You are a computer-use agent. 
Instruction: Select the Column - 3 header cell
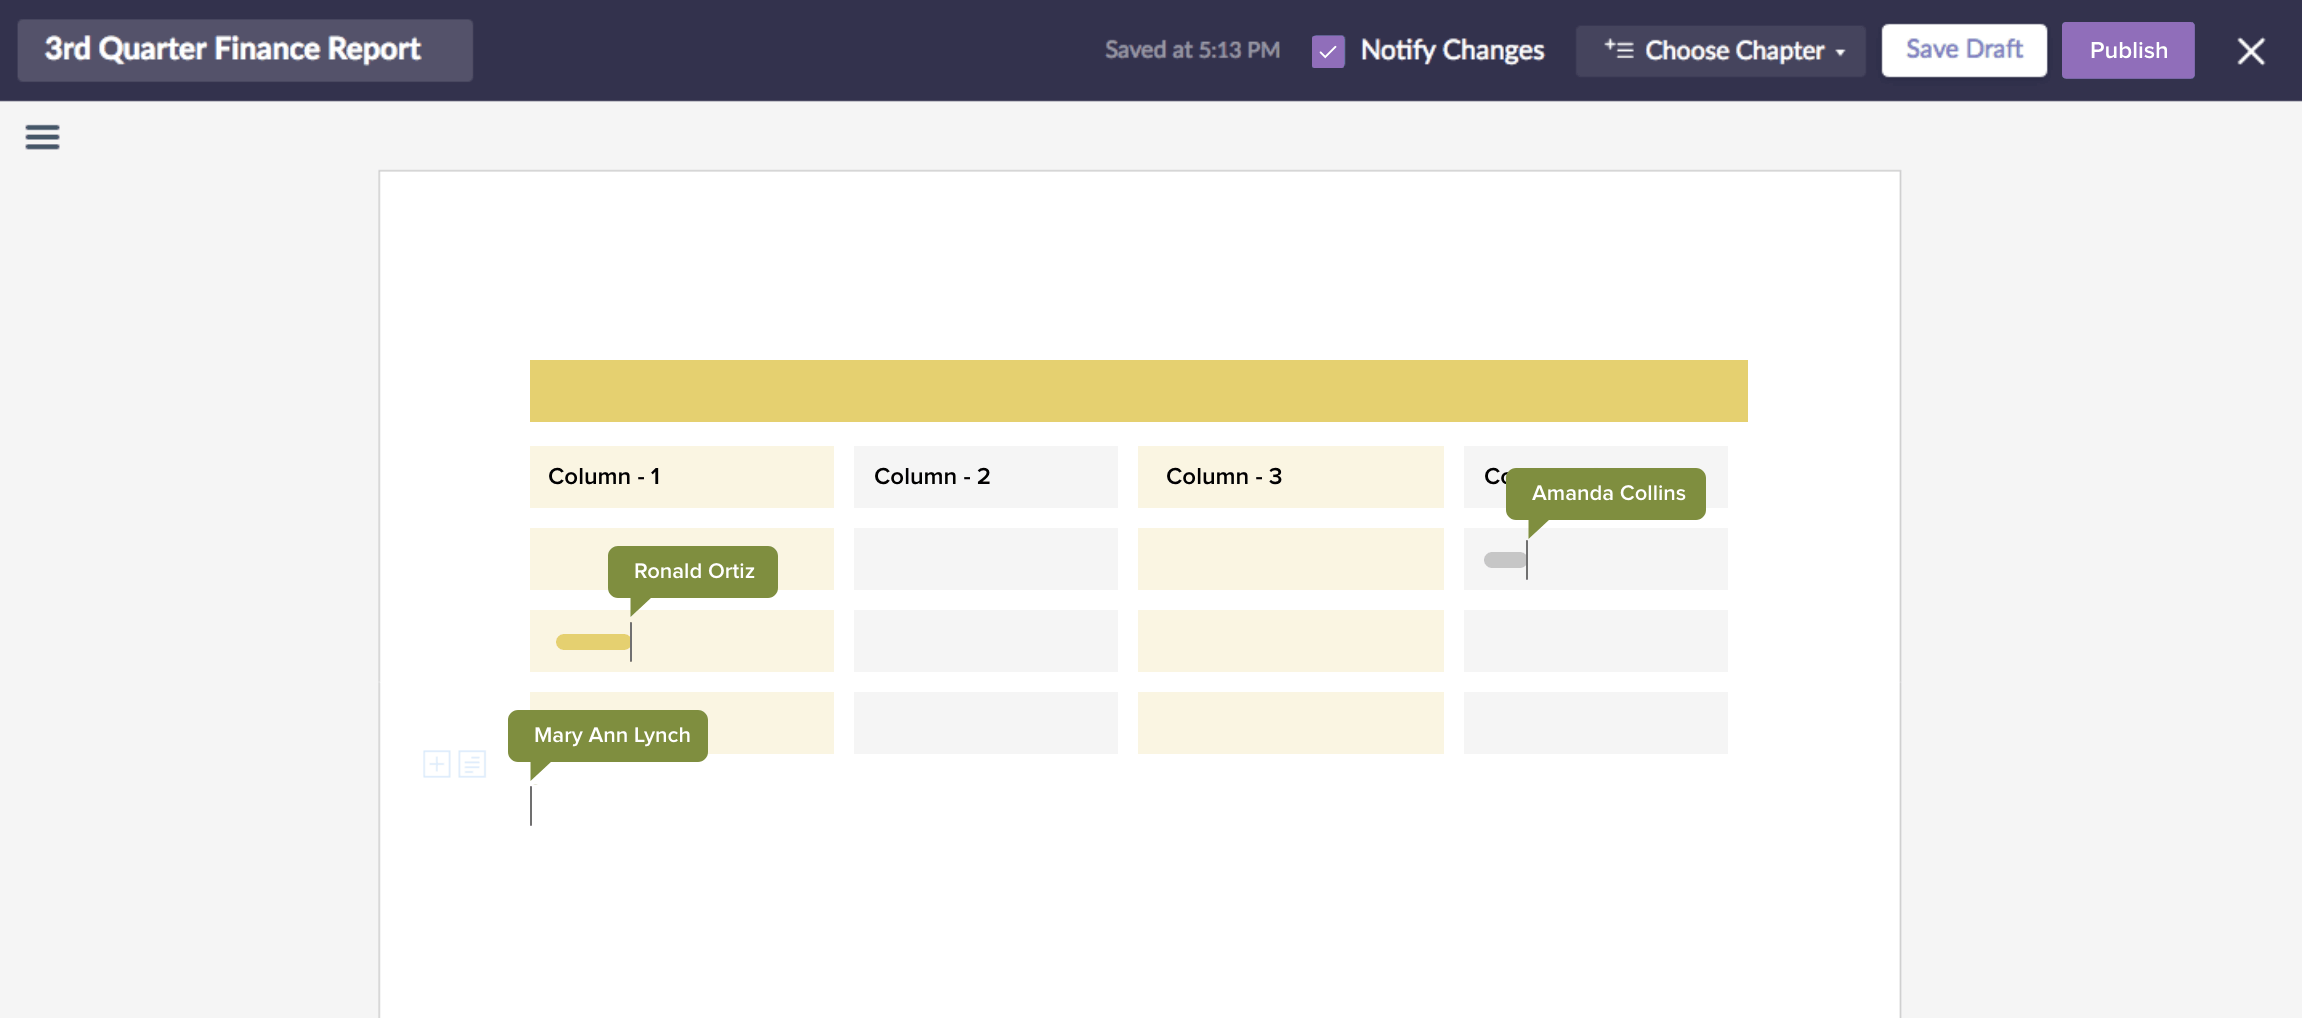[1290, 476]
